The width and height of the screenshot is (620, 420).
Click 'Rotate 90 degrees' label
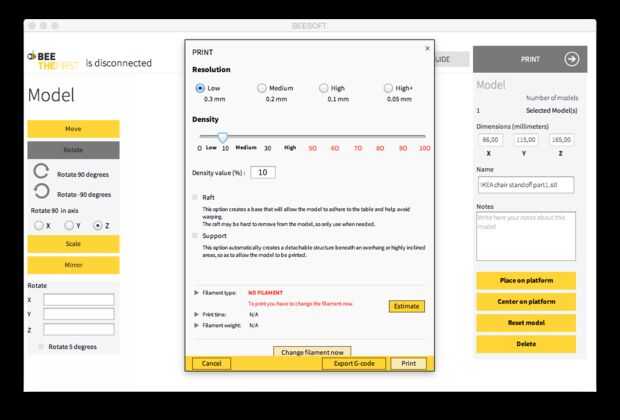click(83, 174)
